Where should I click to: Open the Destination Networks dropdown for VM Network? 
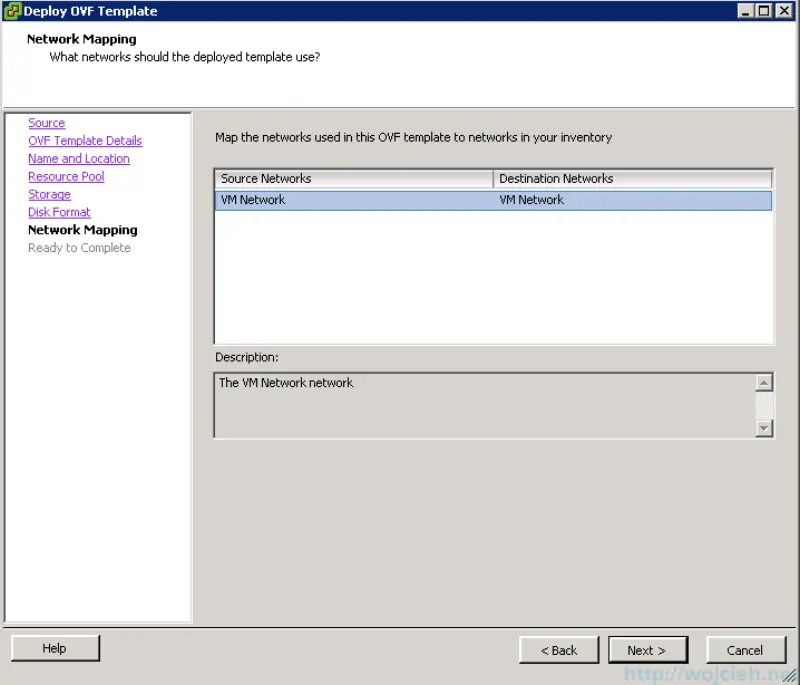[630, 200]
